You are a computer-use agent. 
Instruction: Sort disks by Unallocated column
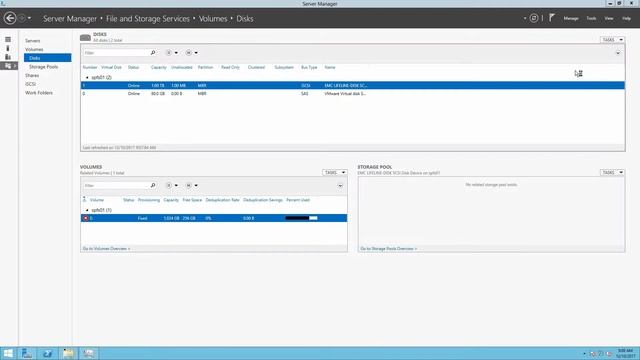pyautogui.click(x=182, y=67)
